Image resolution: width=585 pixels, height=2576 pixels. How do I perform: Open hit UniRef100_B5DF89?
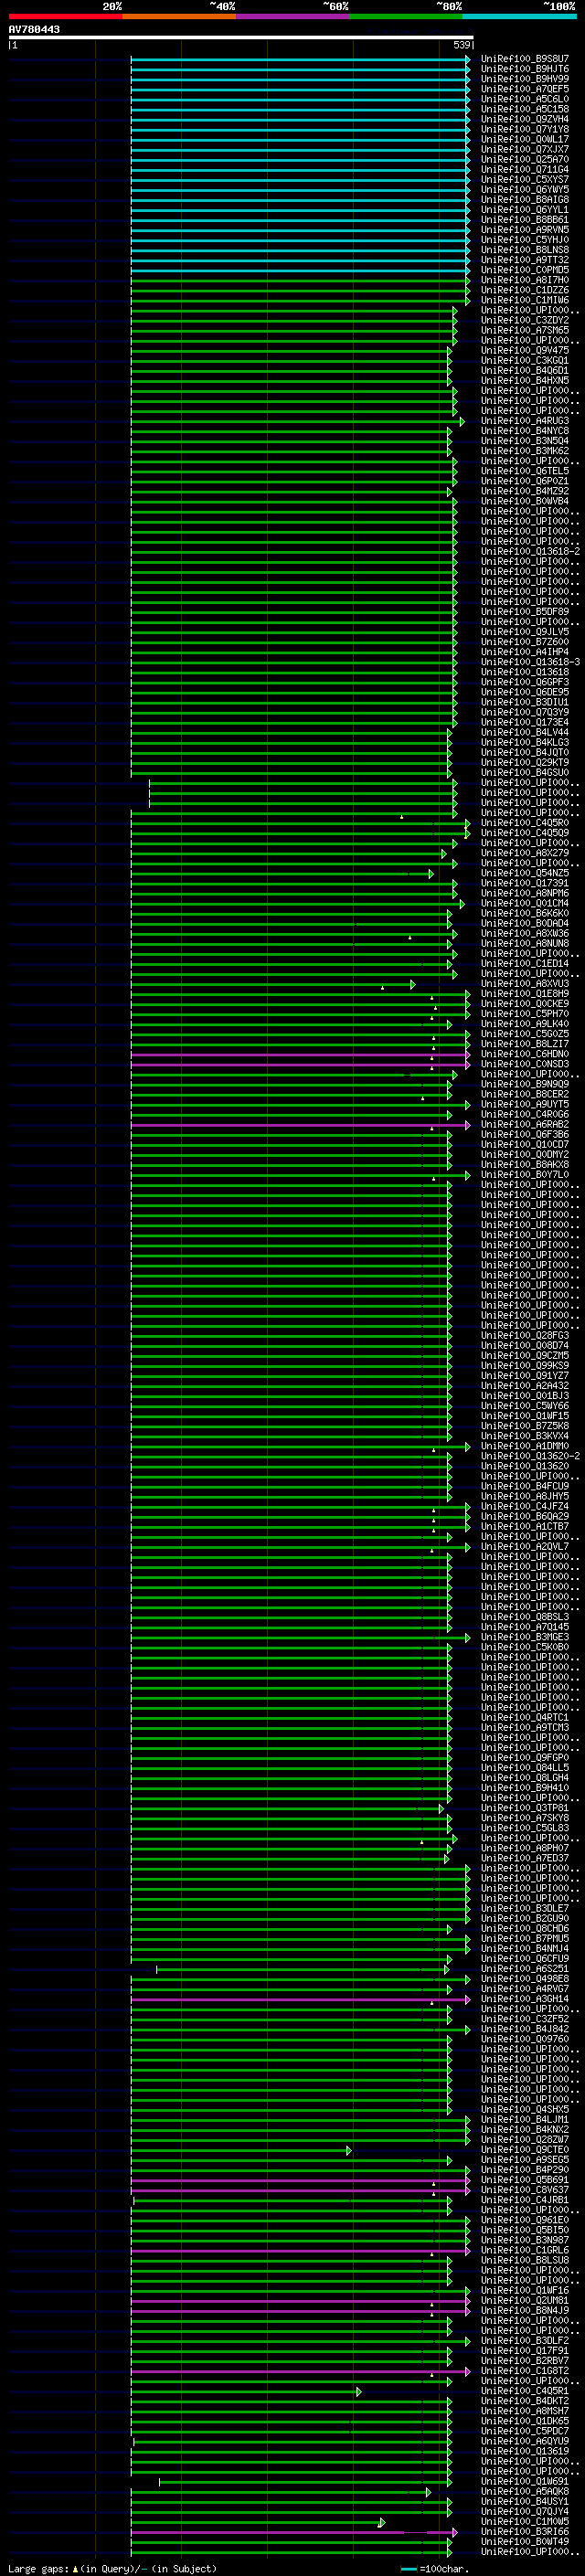click(525, 612)
